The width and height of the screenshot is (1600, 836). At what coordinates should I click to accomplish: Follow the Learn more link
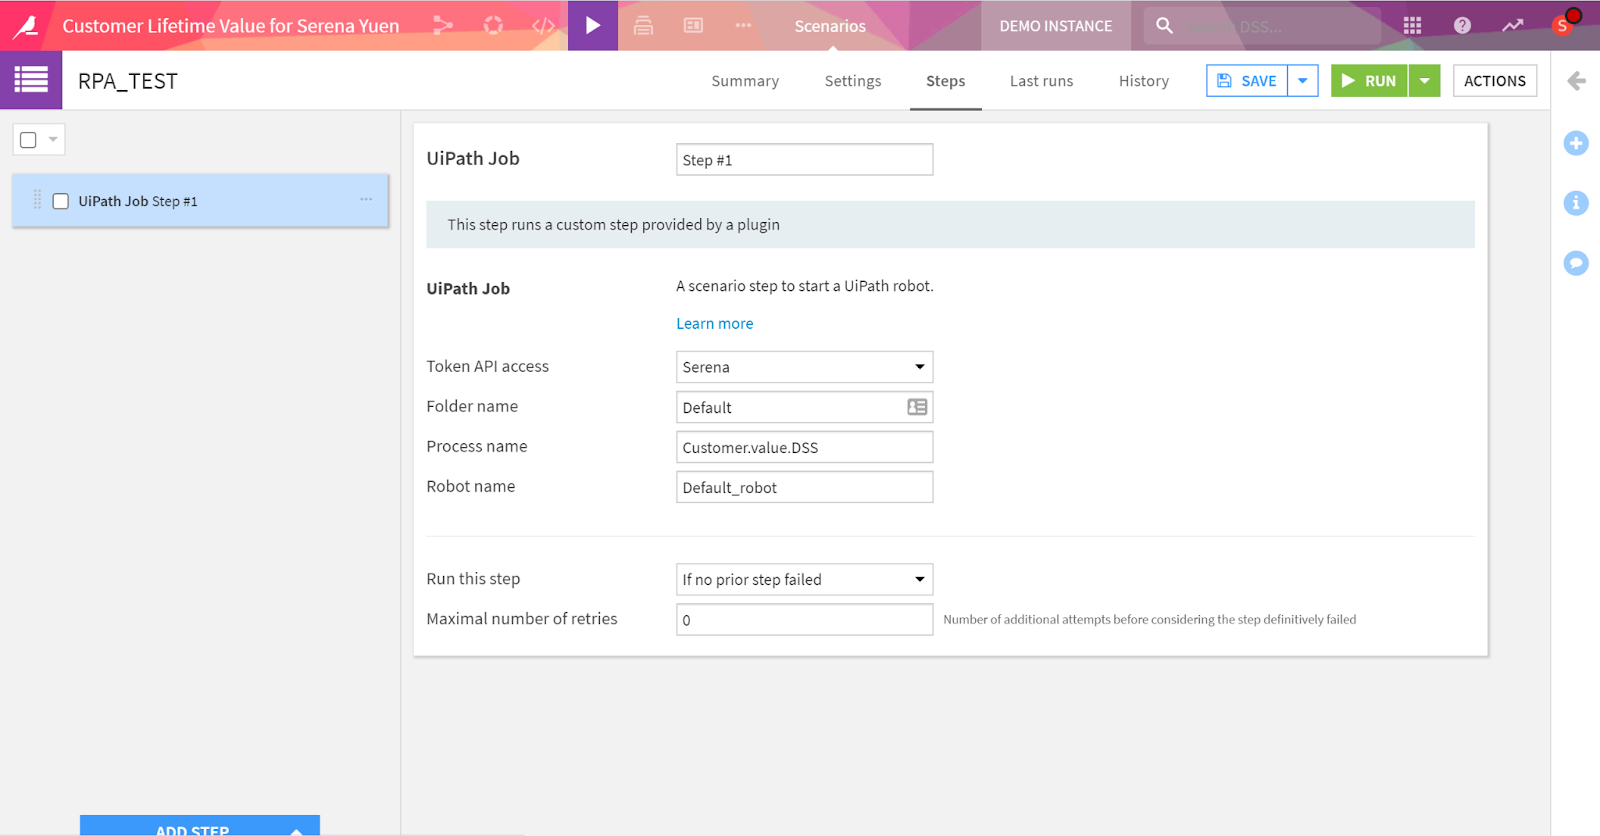point(715,324)
